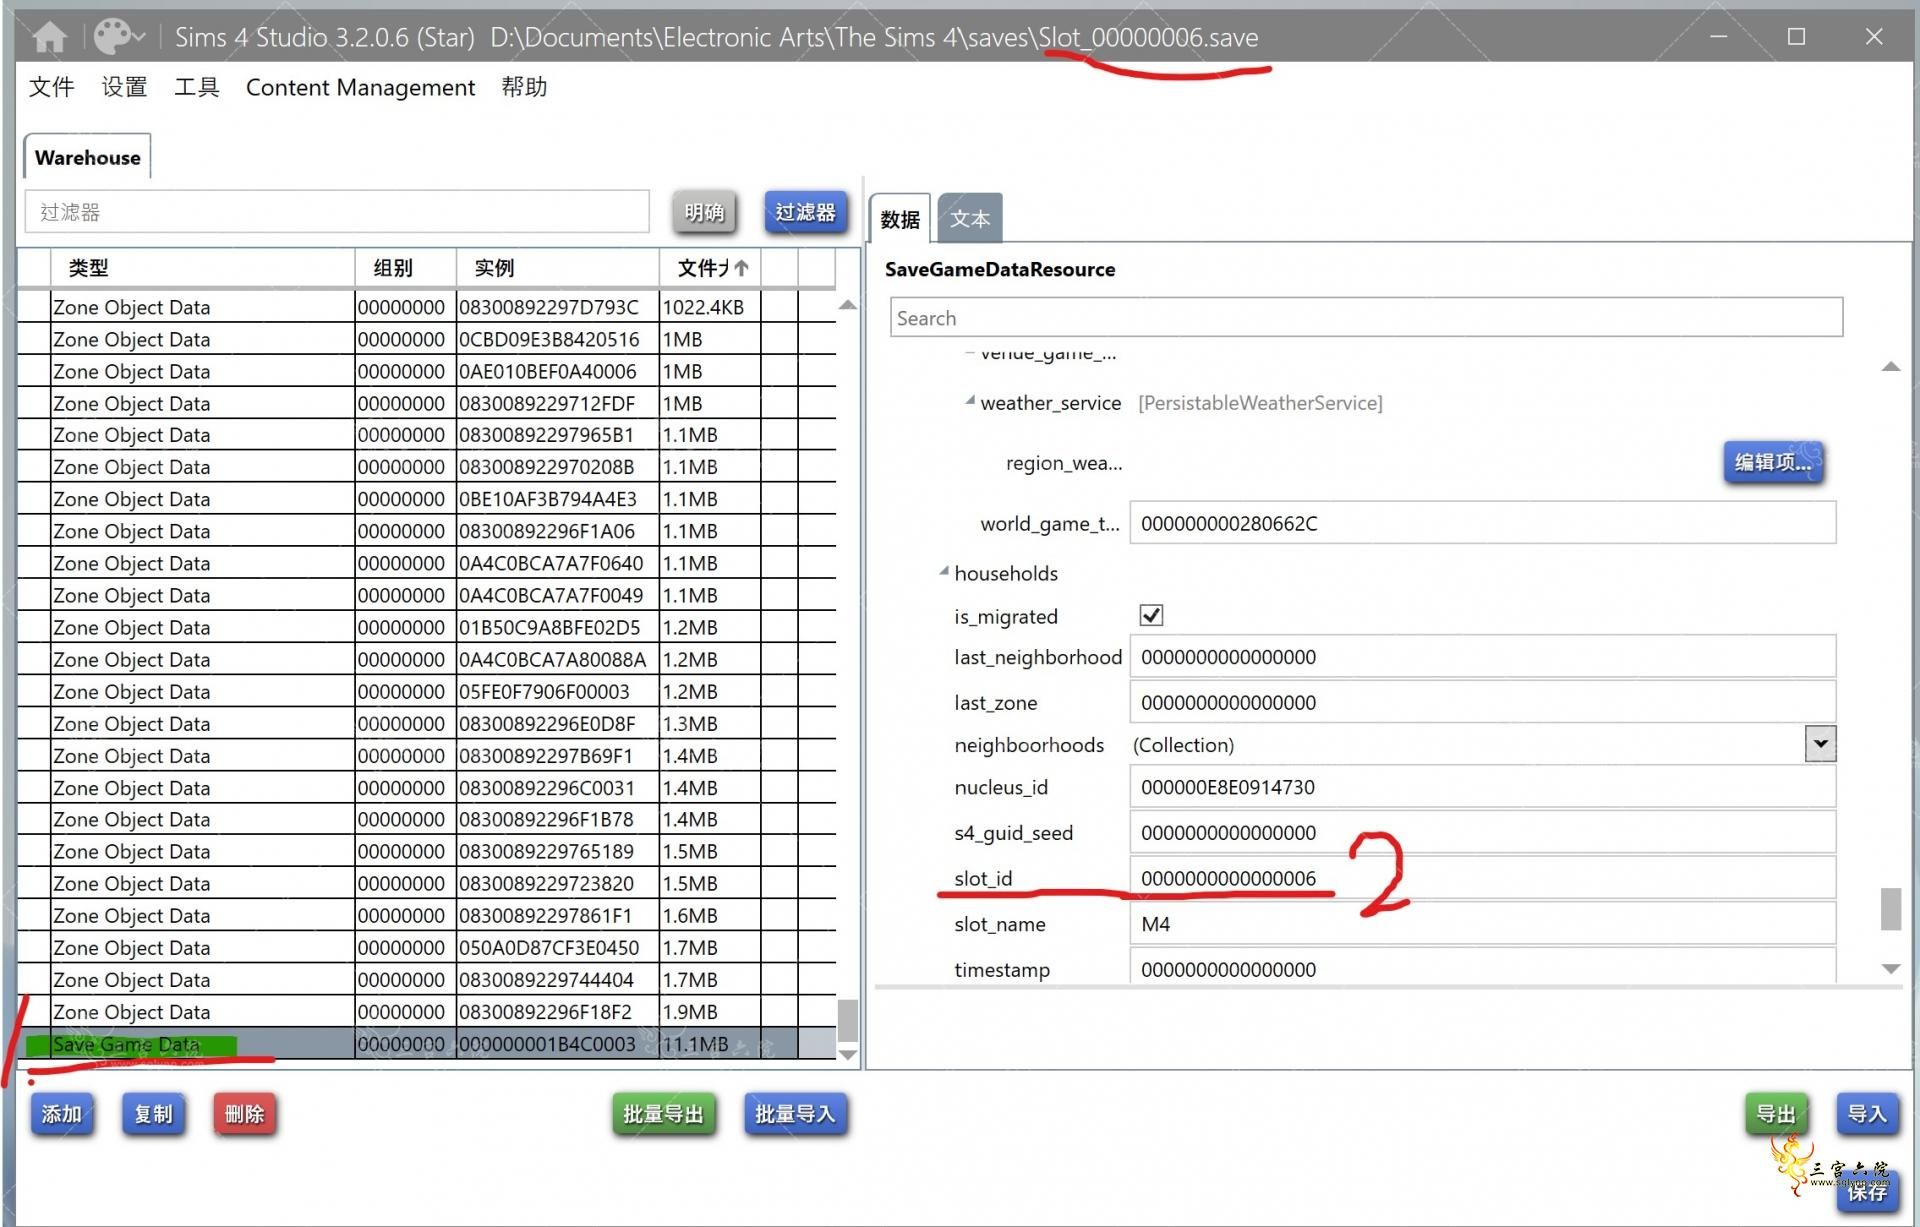Switch to the 数据 tab
The width and height of the screenshot is (1920, 1227).
point(900,218)
